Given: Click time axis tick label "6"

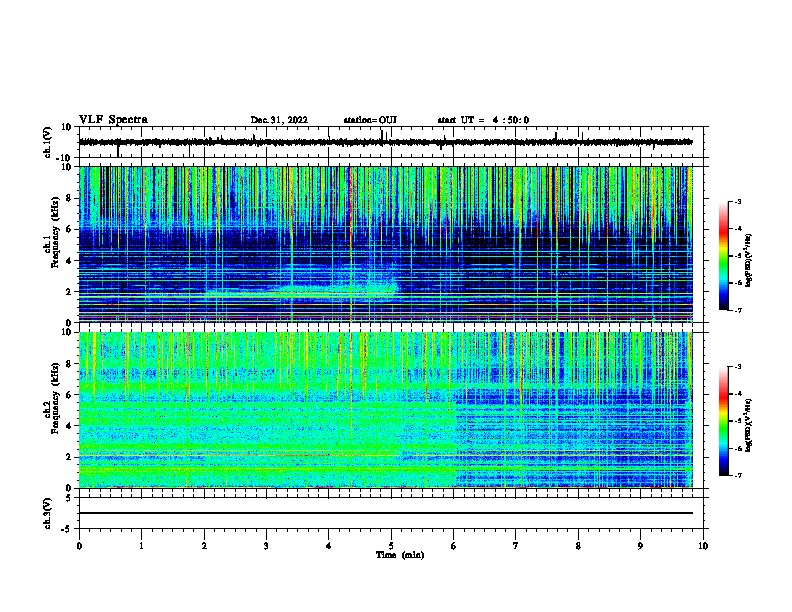Looking at the screenshot, I should [x=453, y=546].
